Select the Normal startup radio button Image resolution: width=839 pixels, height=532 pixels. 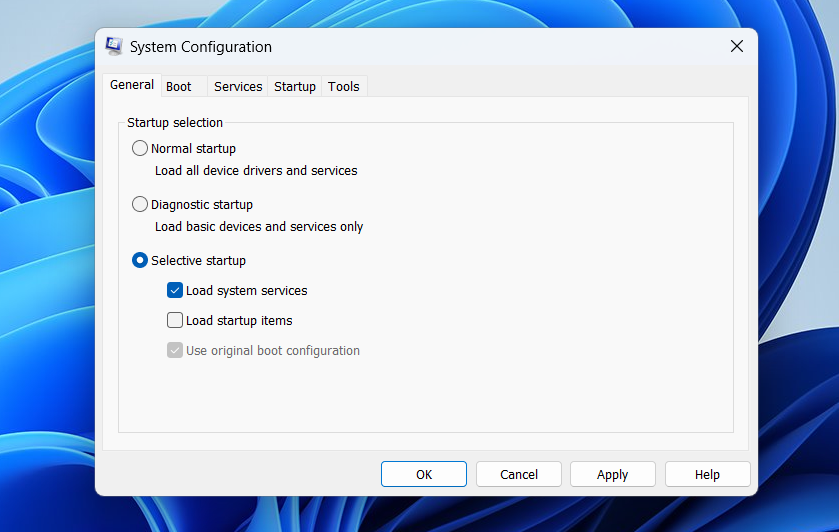(140, 148)
